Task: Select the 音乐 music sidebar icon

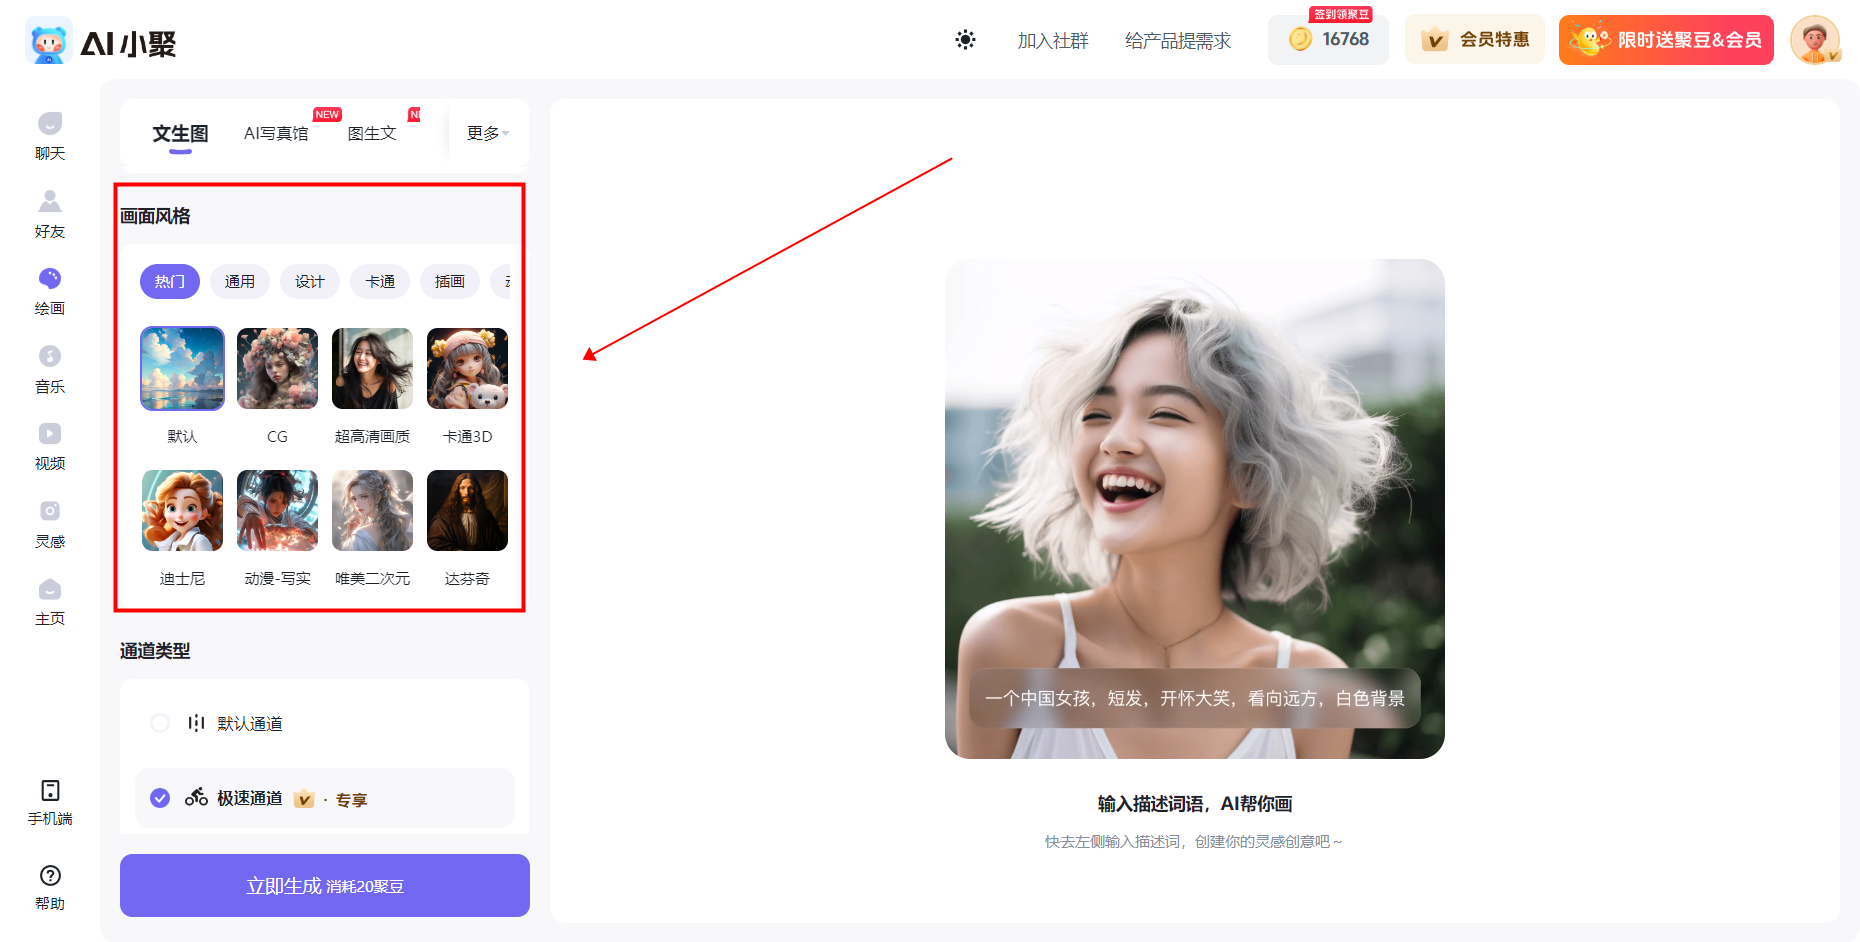Action: tap(49, 358)
